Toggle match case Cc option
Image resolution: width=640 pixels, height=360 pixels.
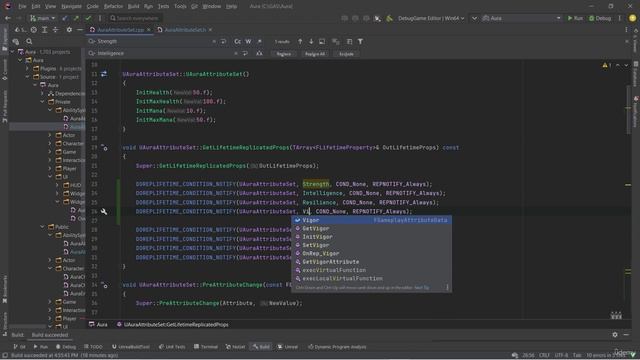(238, 41)
